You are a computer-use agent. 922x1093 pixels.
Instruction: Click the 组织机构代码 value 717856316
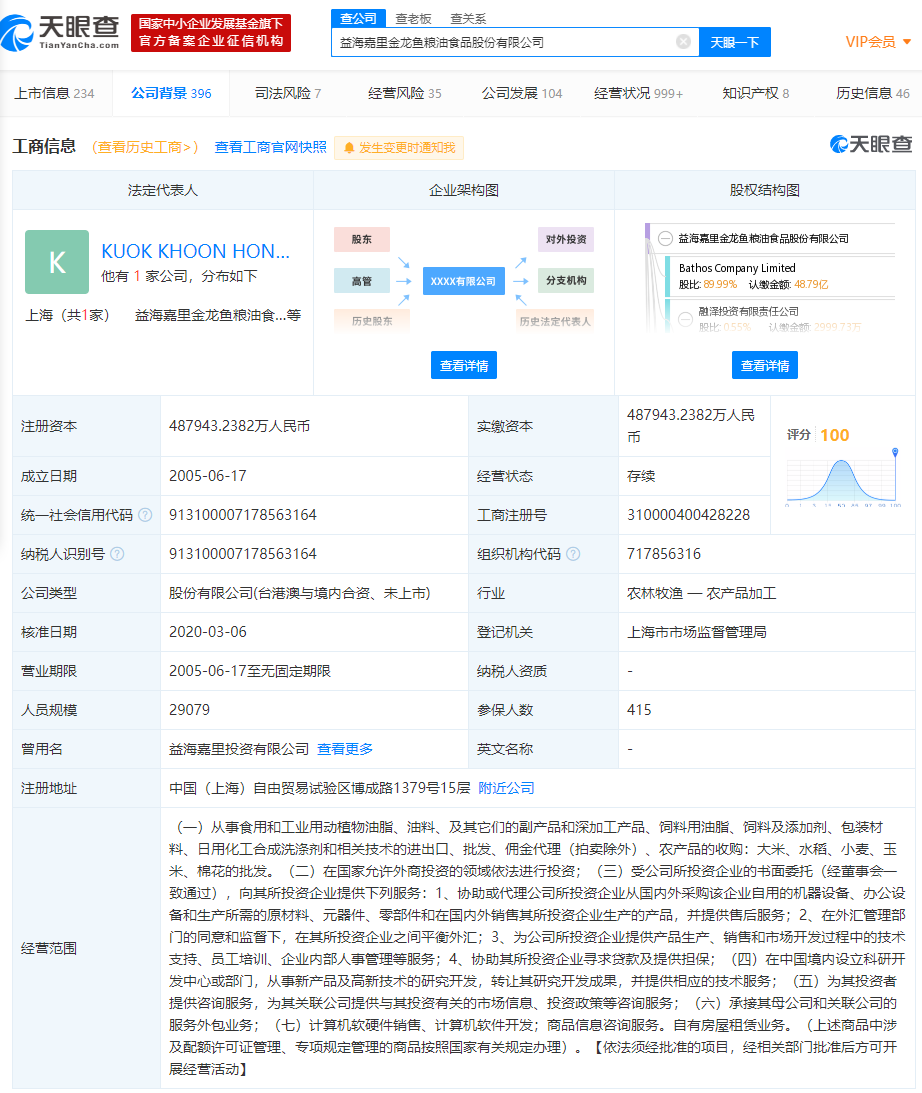(664, 554)
